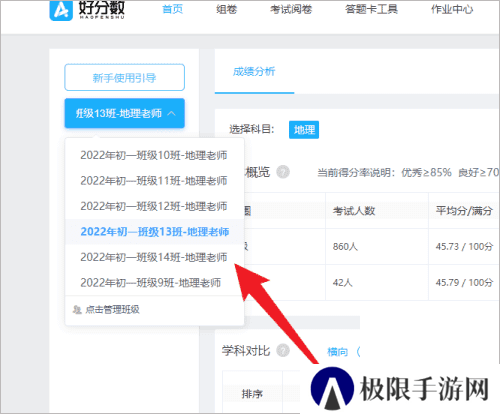
Task: Choose 2022年初一班级12班-地理老师 option
Action: pos(154,206)
